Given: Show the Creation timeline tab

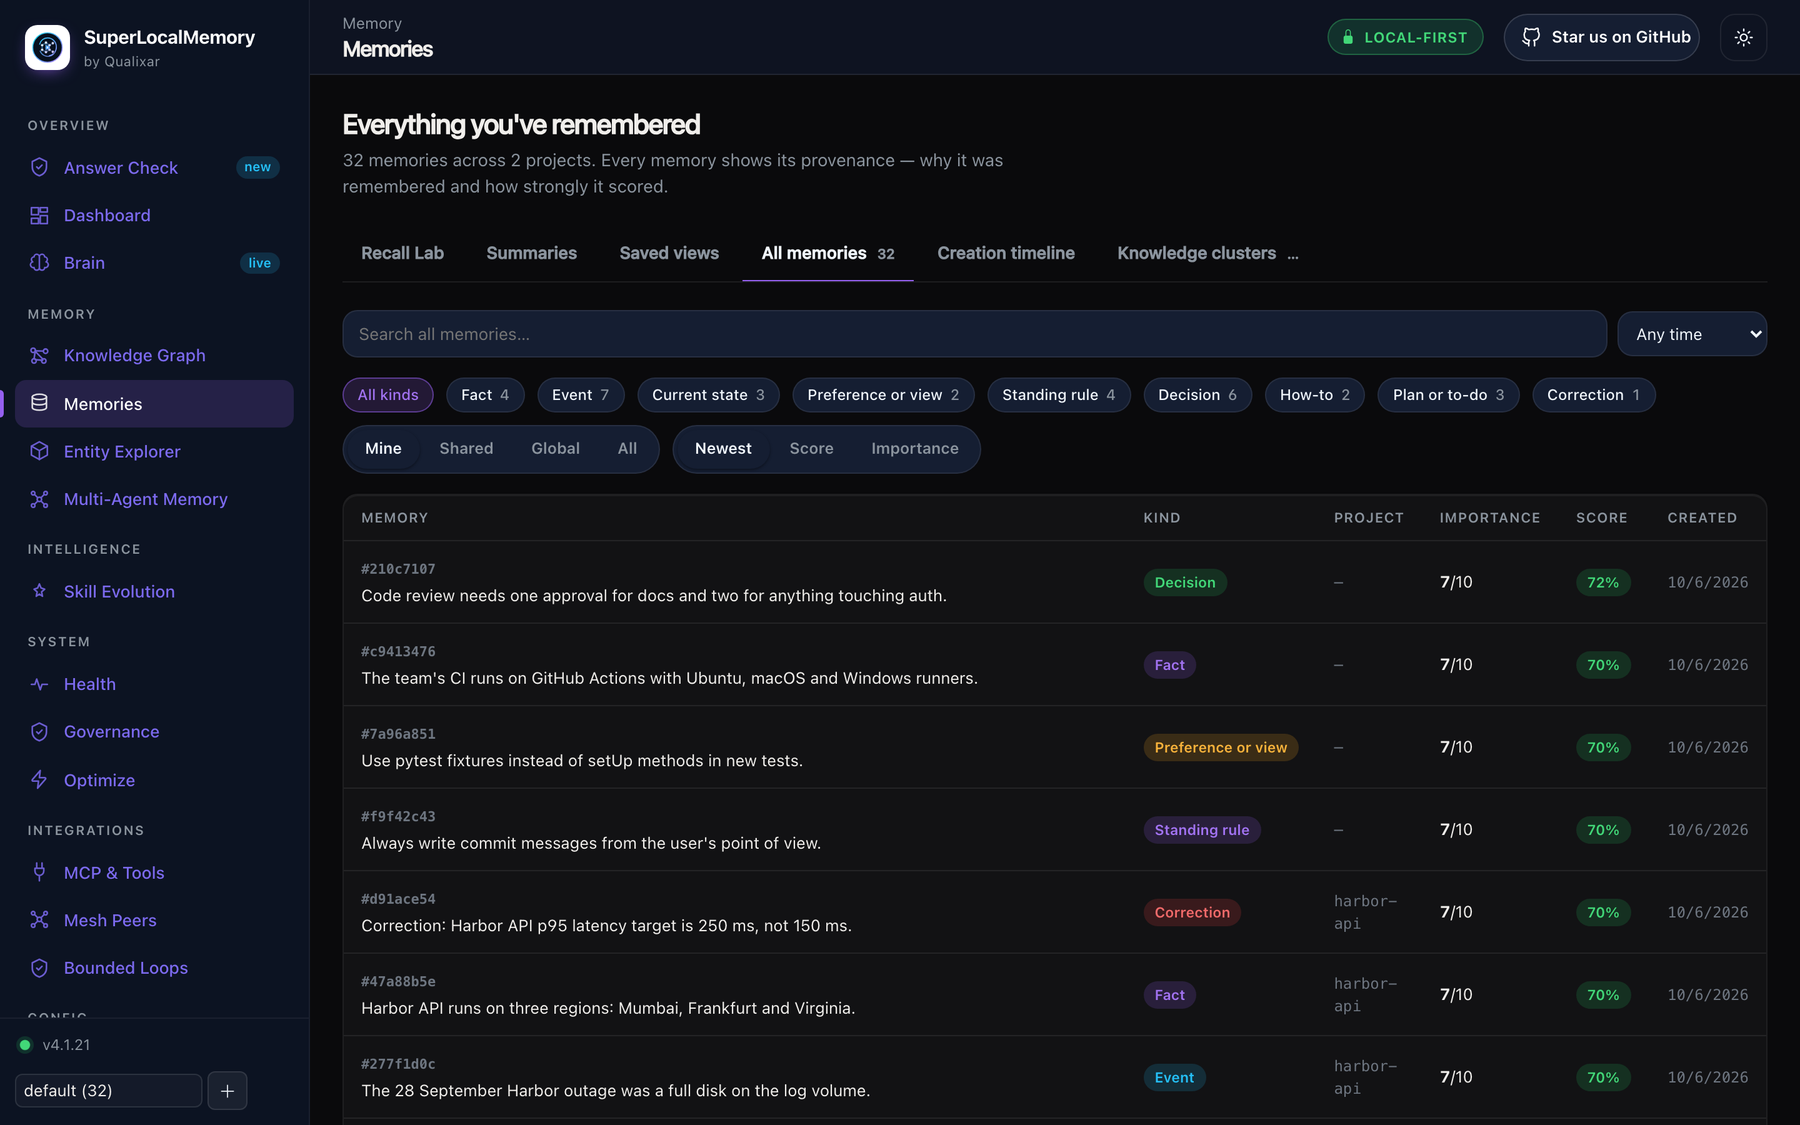Looking at the screenshot, I should [x=1006, y=253].
